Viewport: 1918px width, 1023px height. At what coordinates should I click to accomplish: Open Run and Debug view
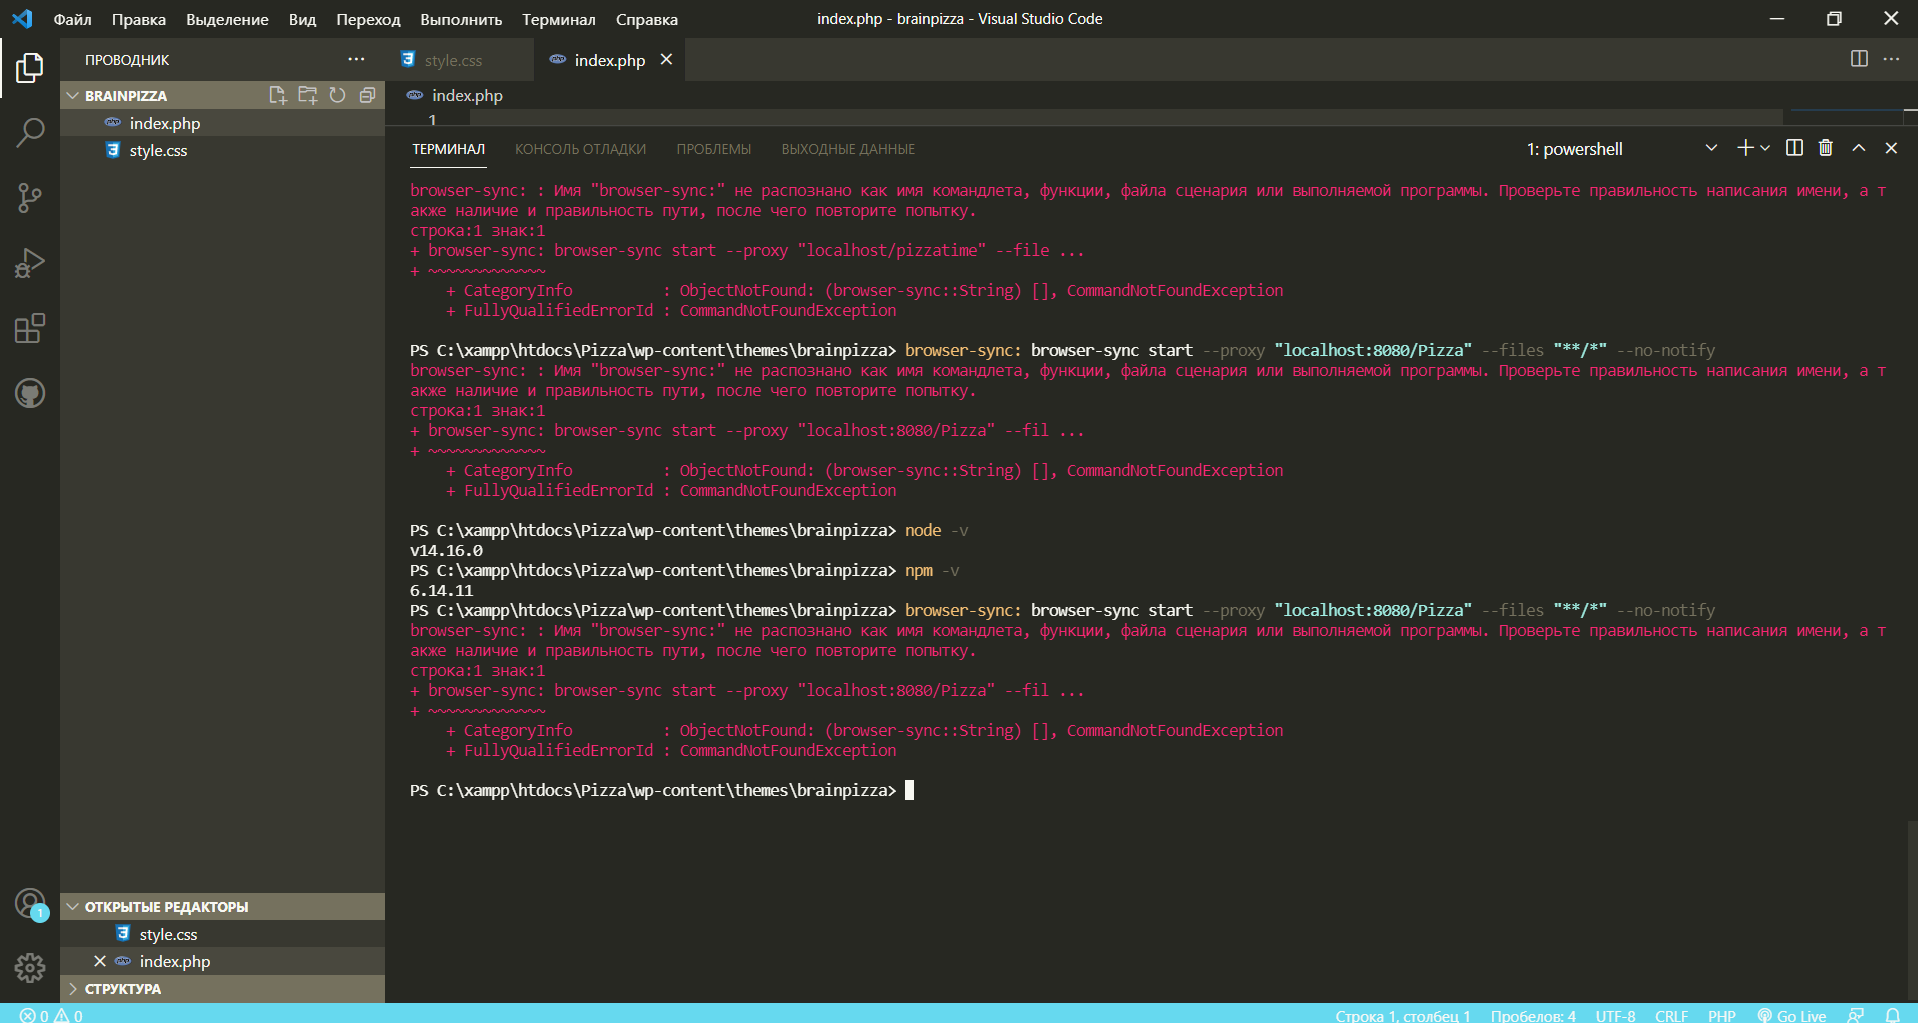[30, 263]
